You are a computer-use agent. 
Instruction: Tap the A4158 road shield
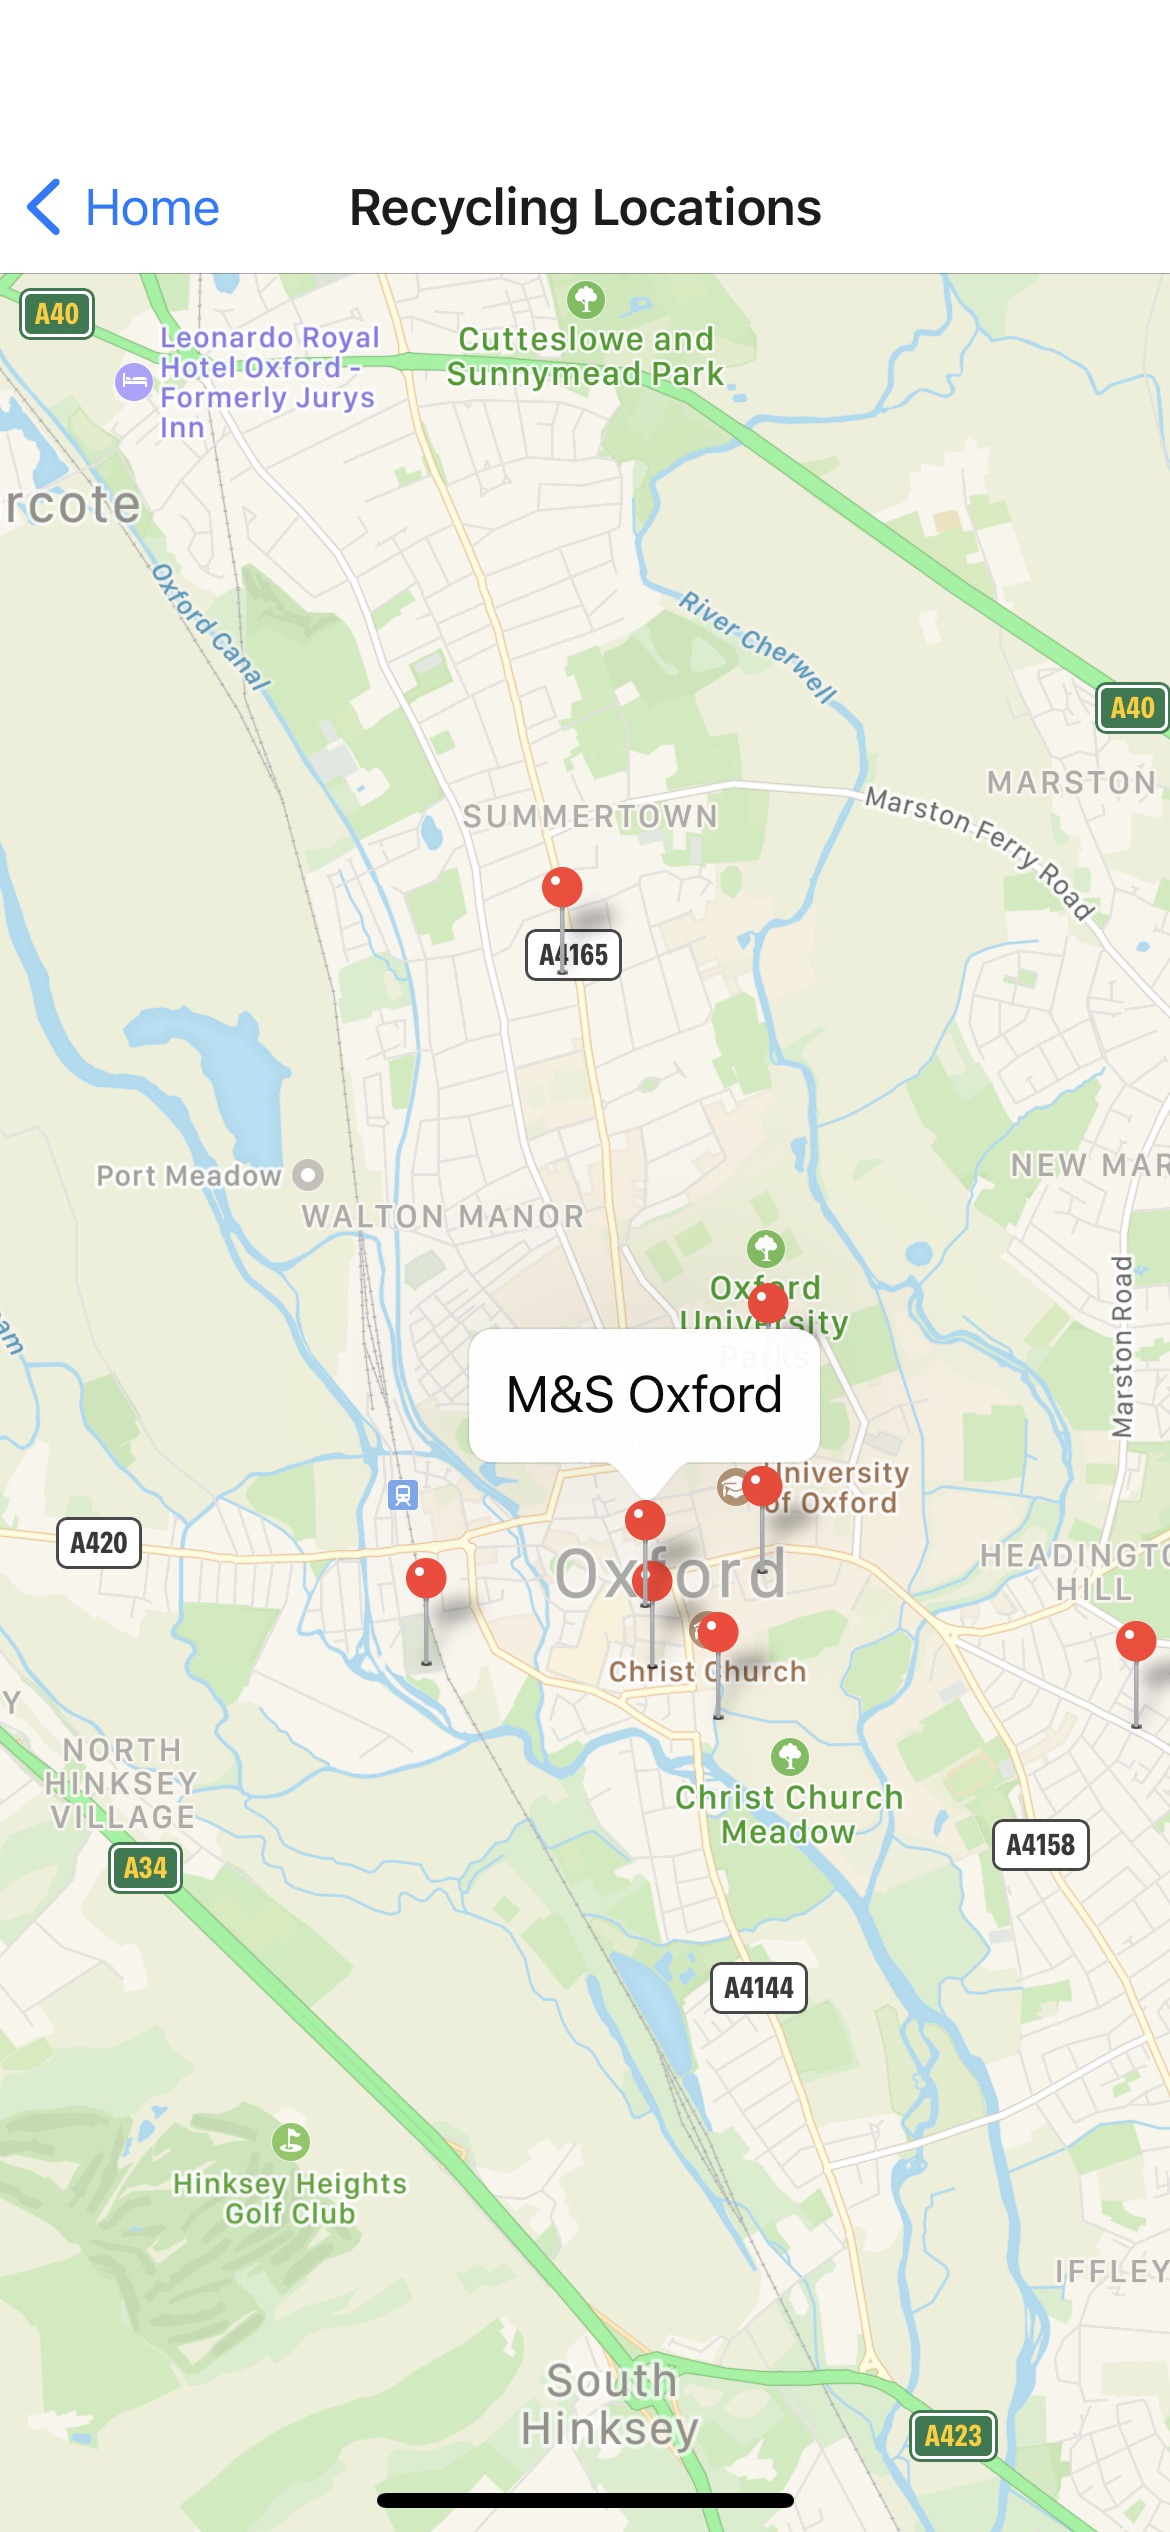[1040, 1844]
